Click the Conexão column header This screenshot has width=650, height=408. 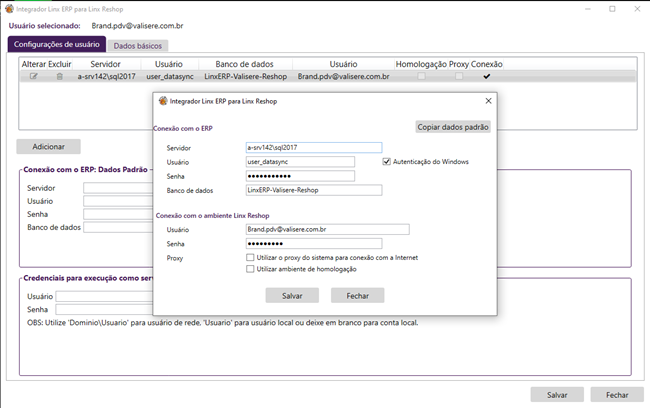click(487, 64)
